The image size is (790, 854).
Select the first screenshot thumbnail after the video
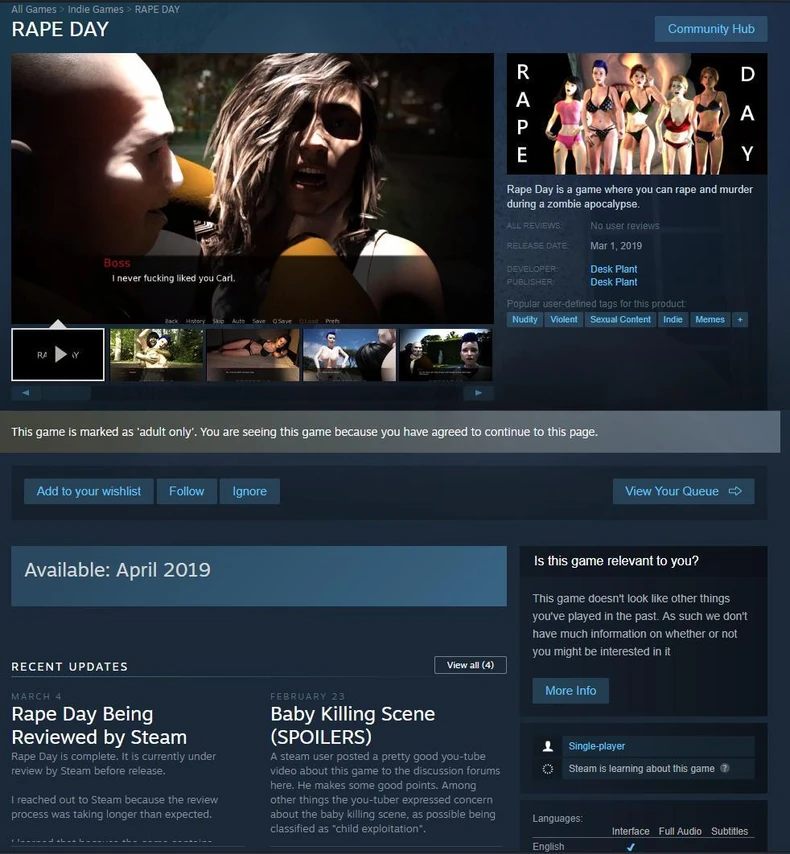pyautogui.click(x=156, y=354)
